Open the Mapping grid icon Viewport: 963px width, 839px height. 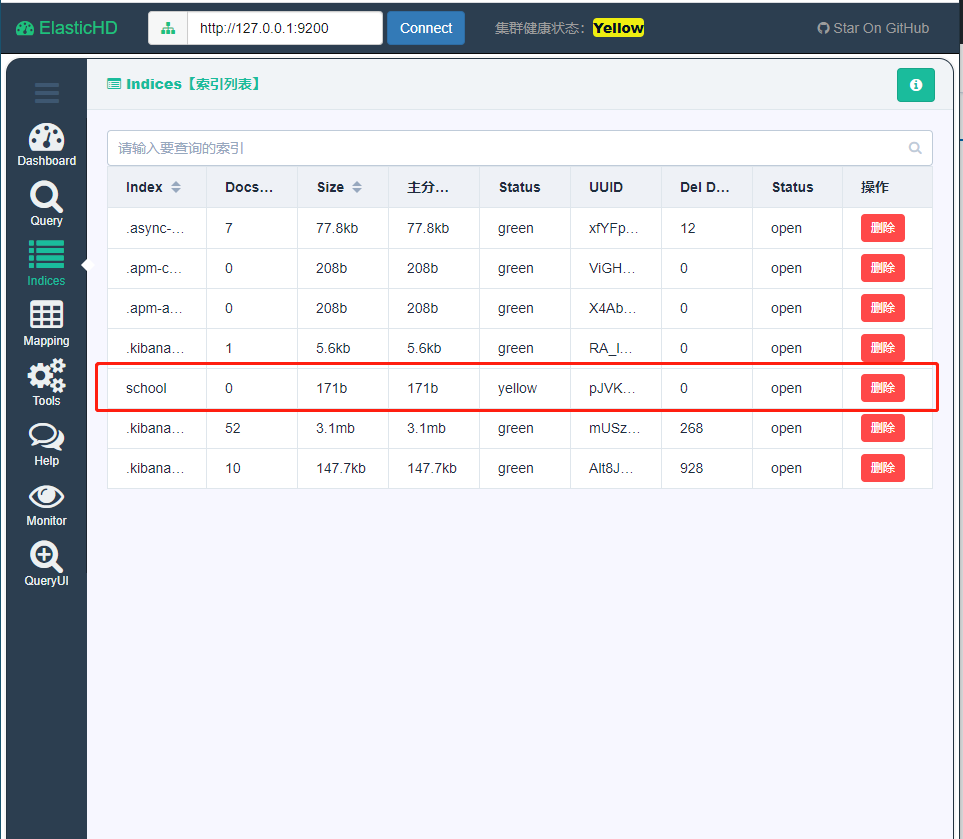click(x=46, y=314)
